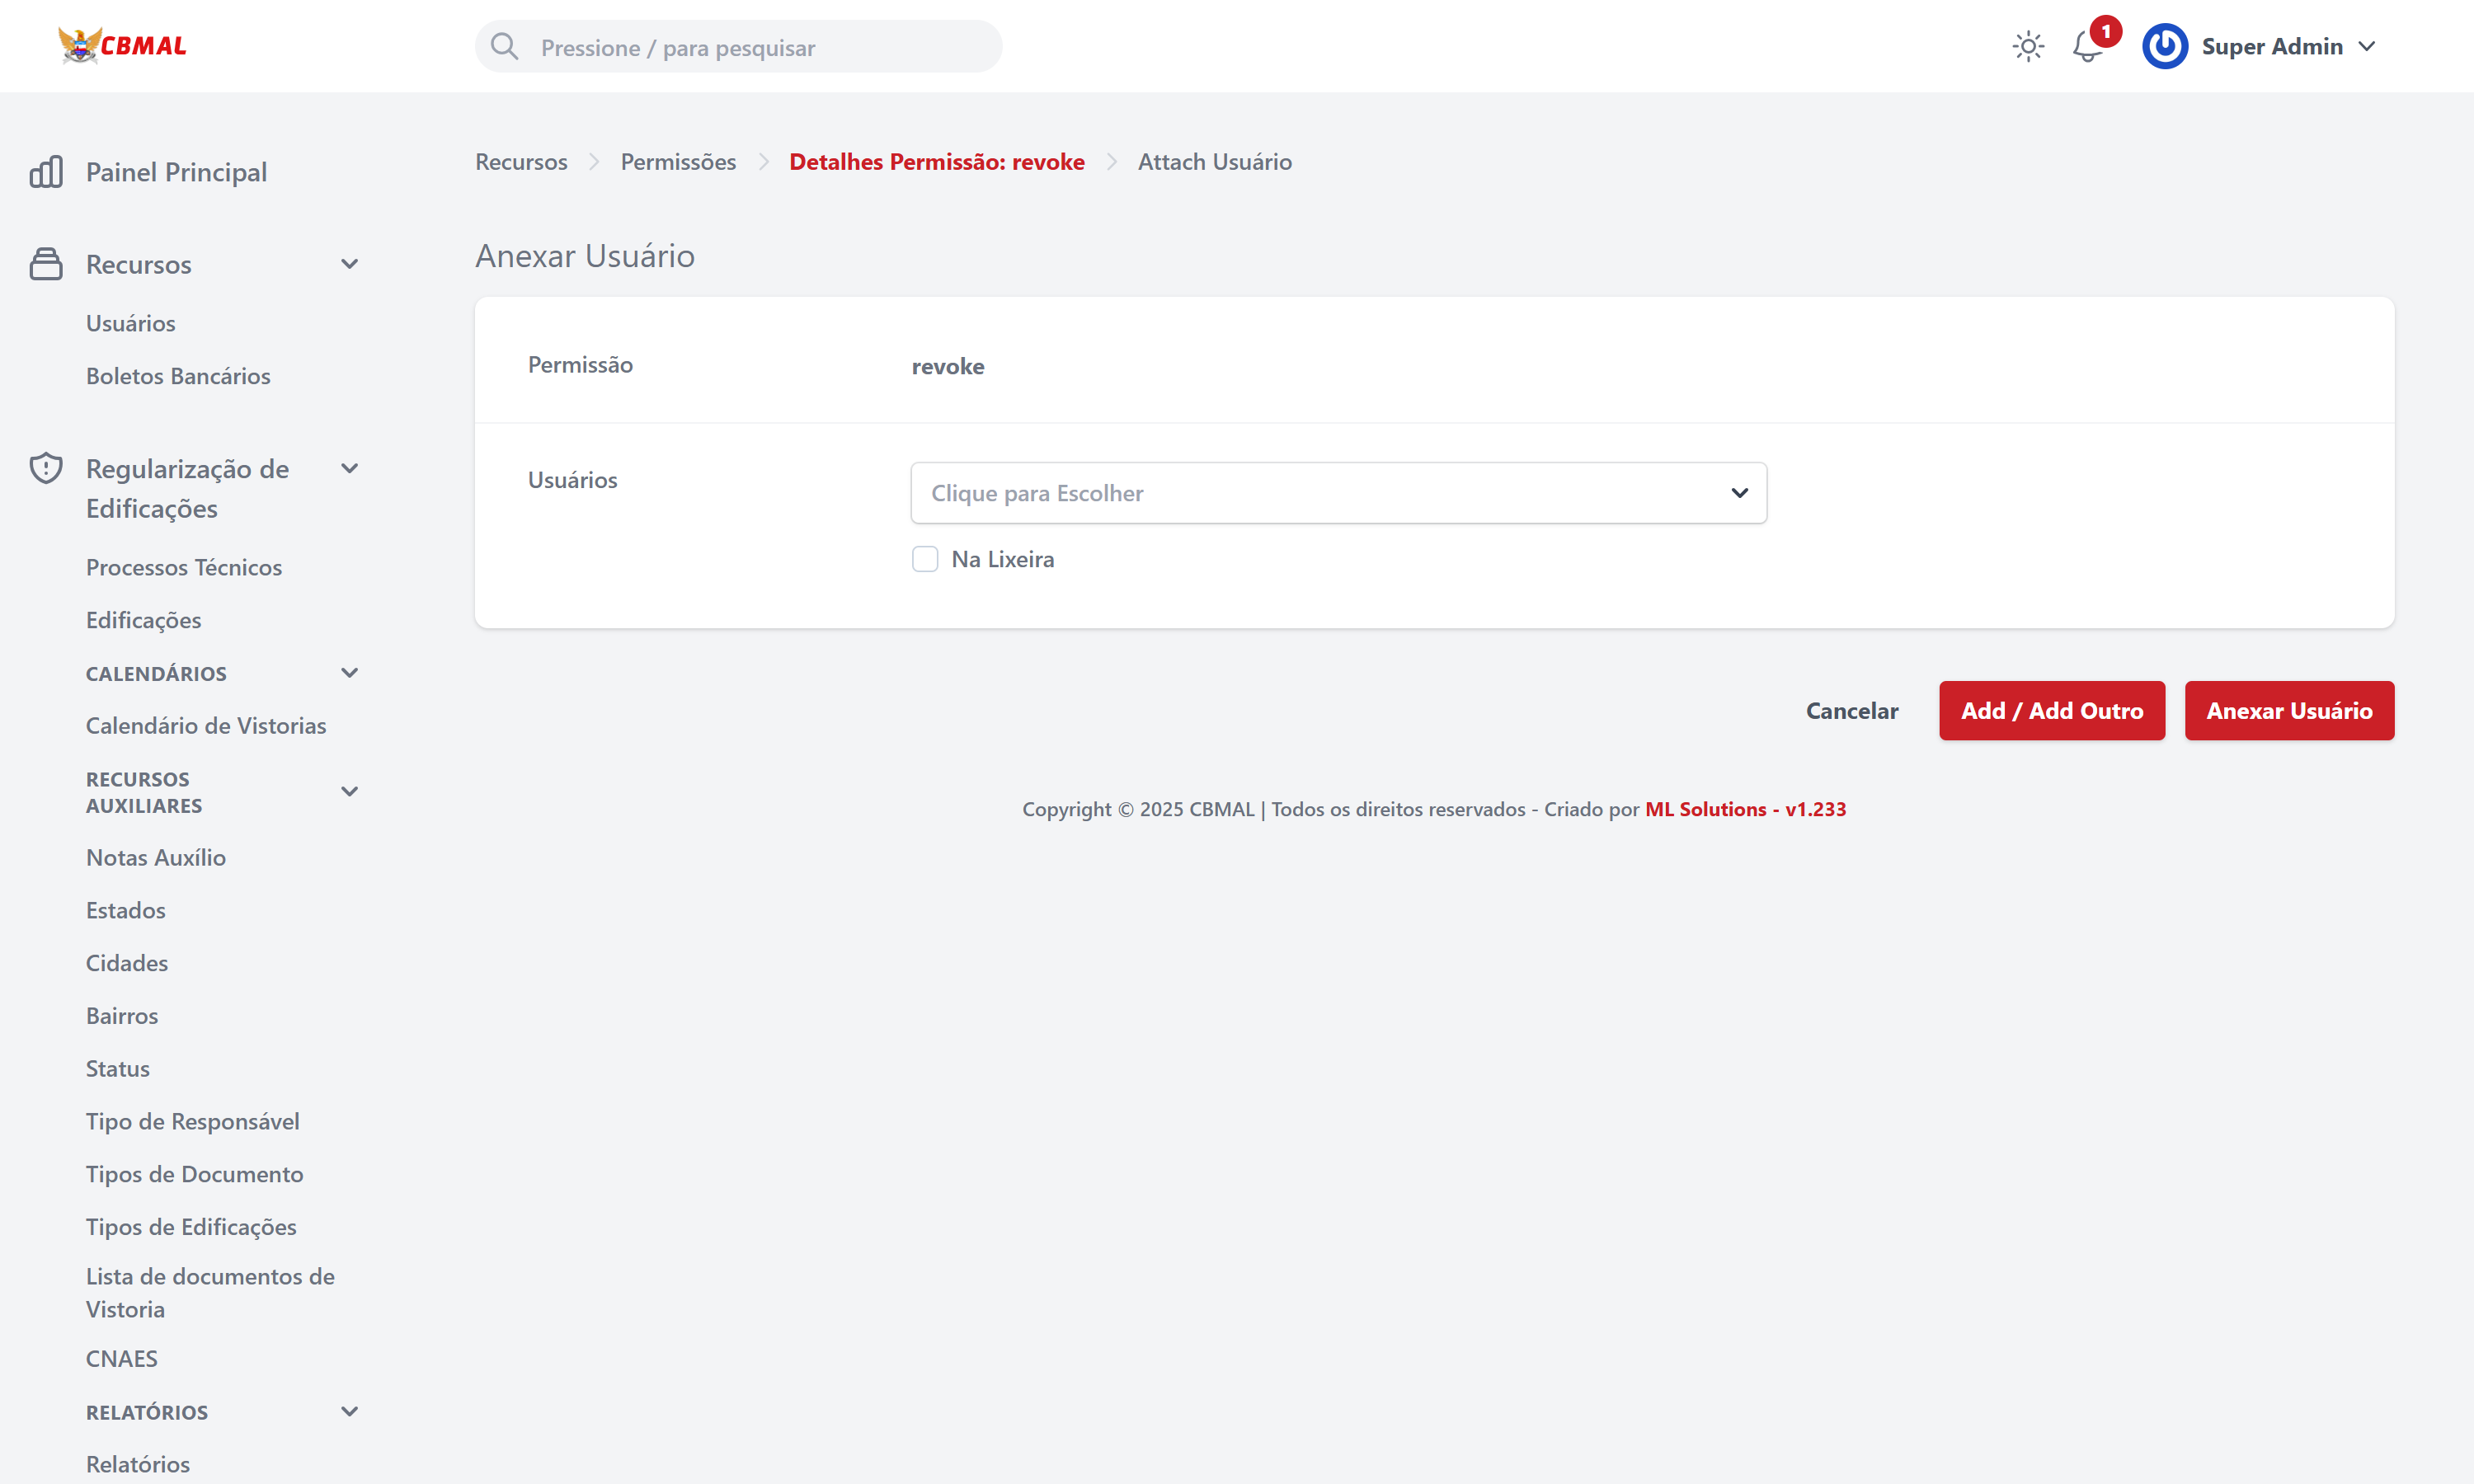Click the search magnifier icon
This screenshot has width=2474, height=1484.
tap(505, 46)
